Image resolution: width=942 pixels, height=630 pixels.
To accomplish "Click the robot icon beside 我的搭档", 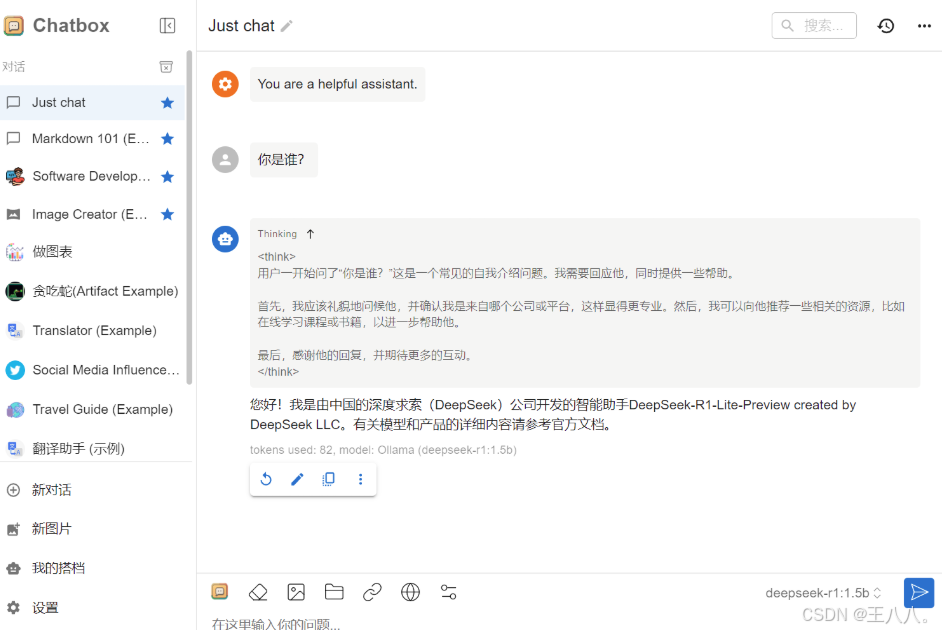I will (x=13, y=568).
